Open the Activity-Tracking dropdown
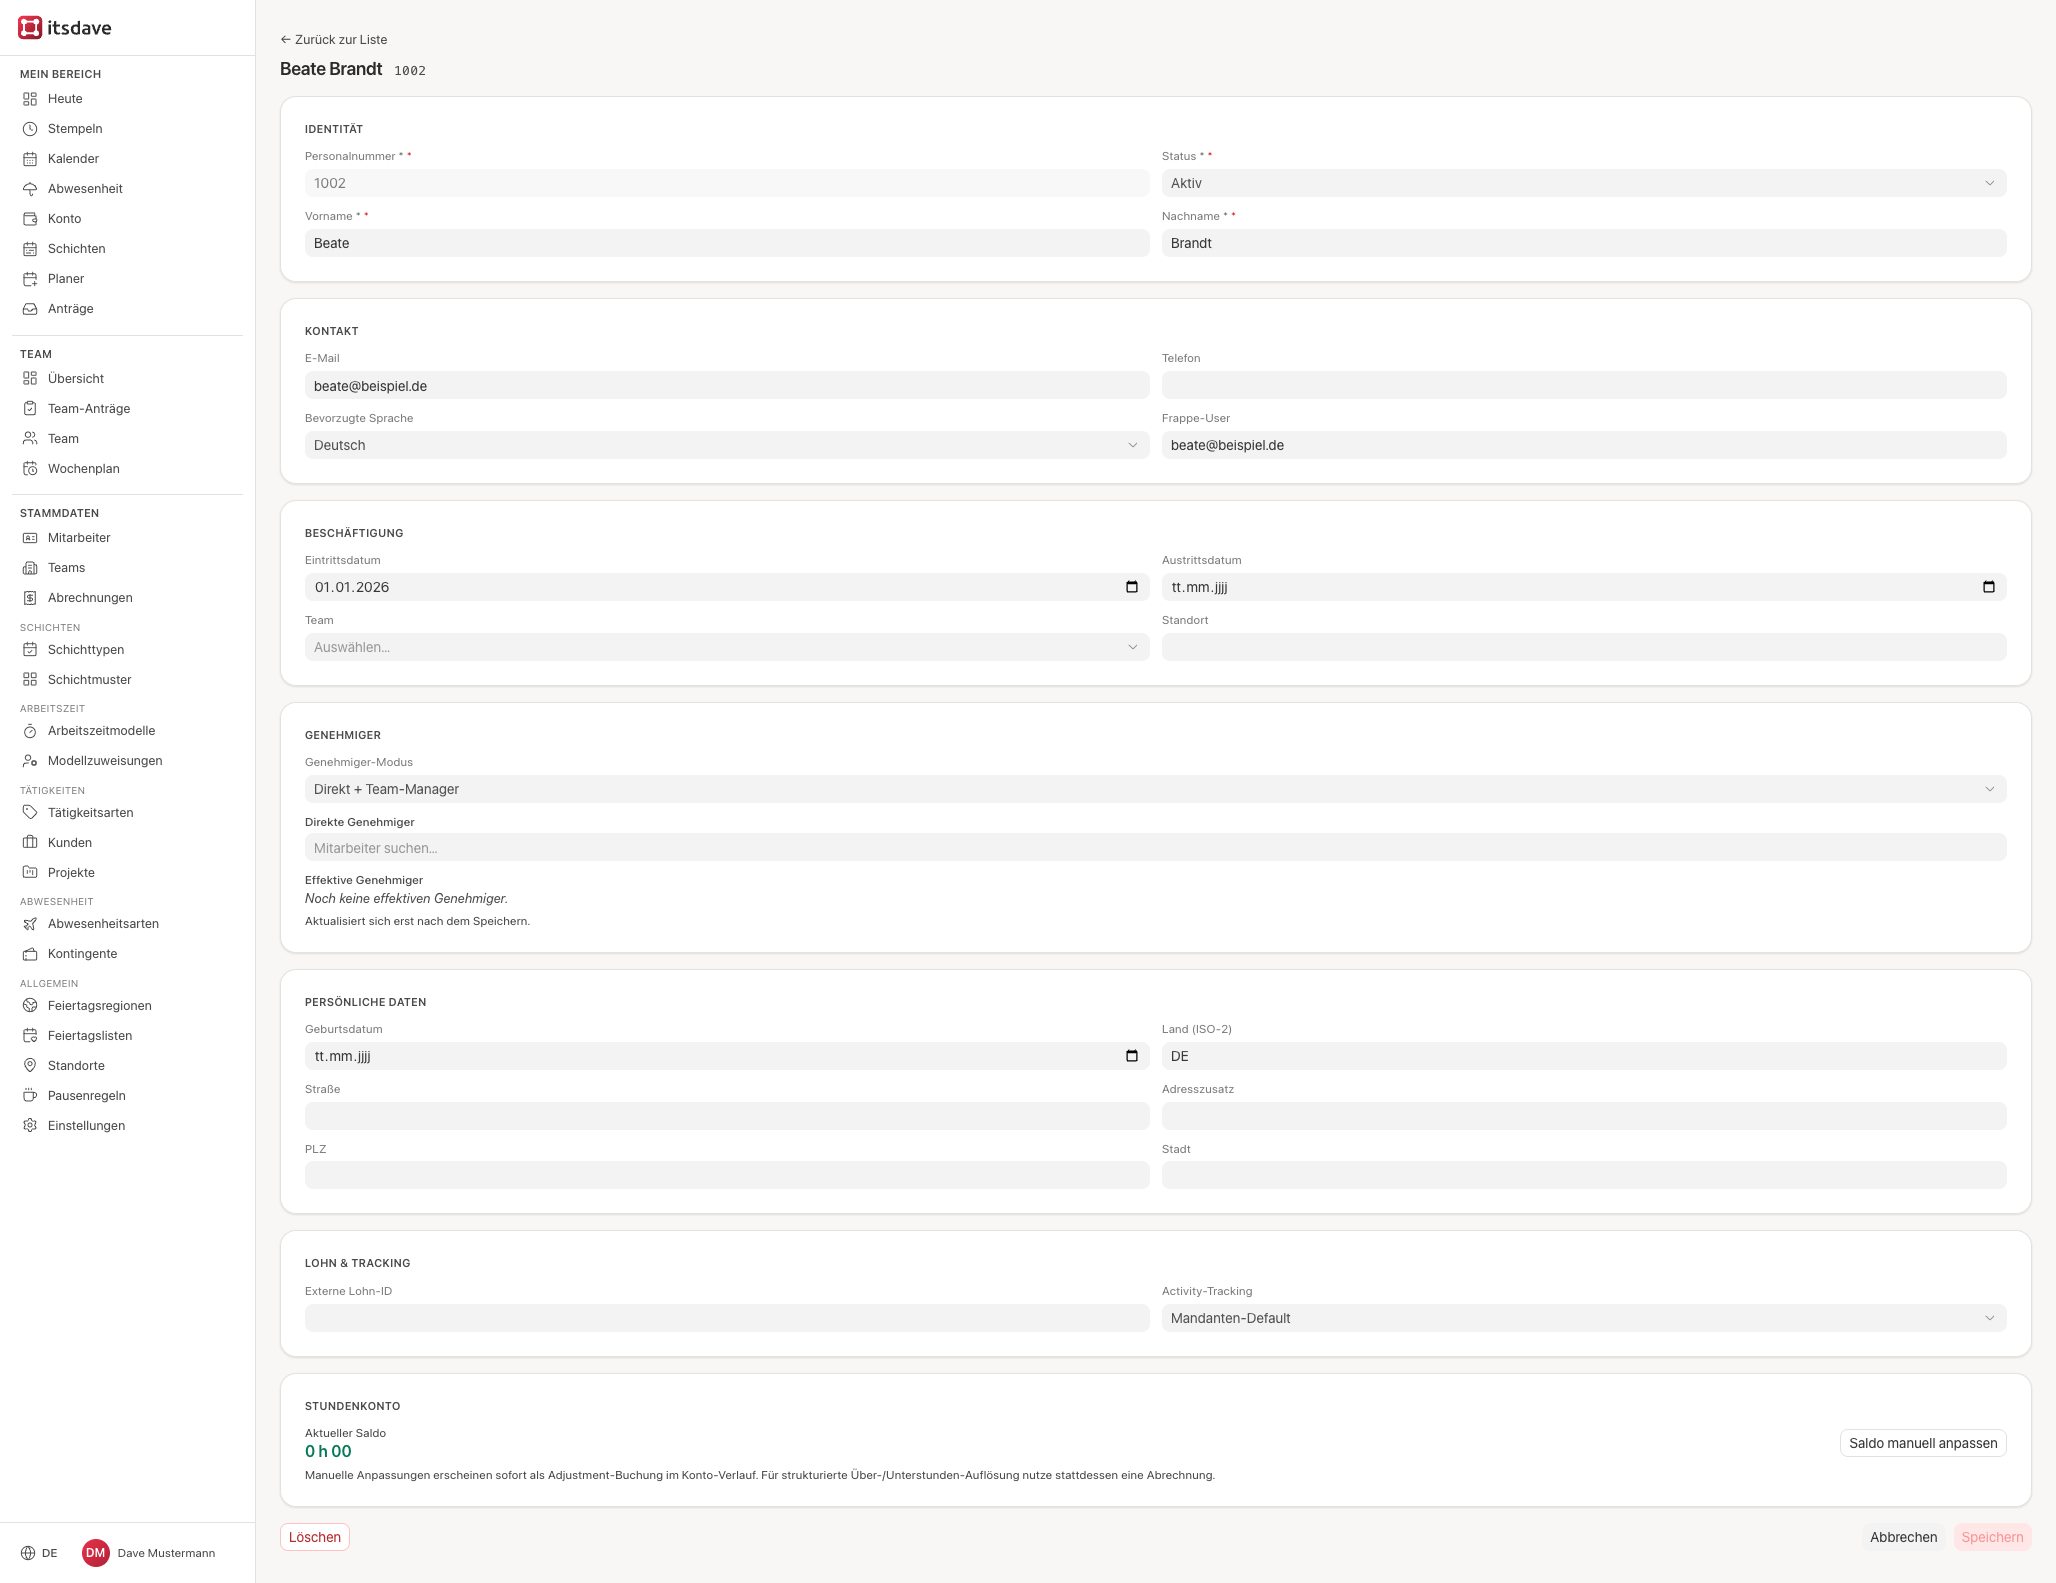 (x=1584, y=1318)
